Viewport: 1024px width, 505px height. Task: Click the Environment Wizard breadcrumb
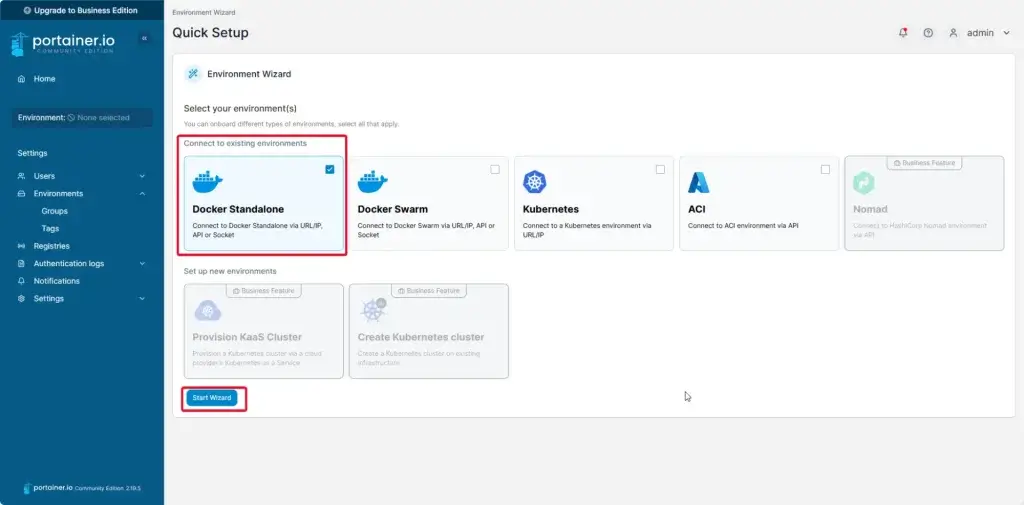(x=204, y=12)
